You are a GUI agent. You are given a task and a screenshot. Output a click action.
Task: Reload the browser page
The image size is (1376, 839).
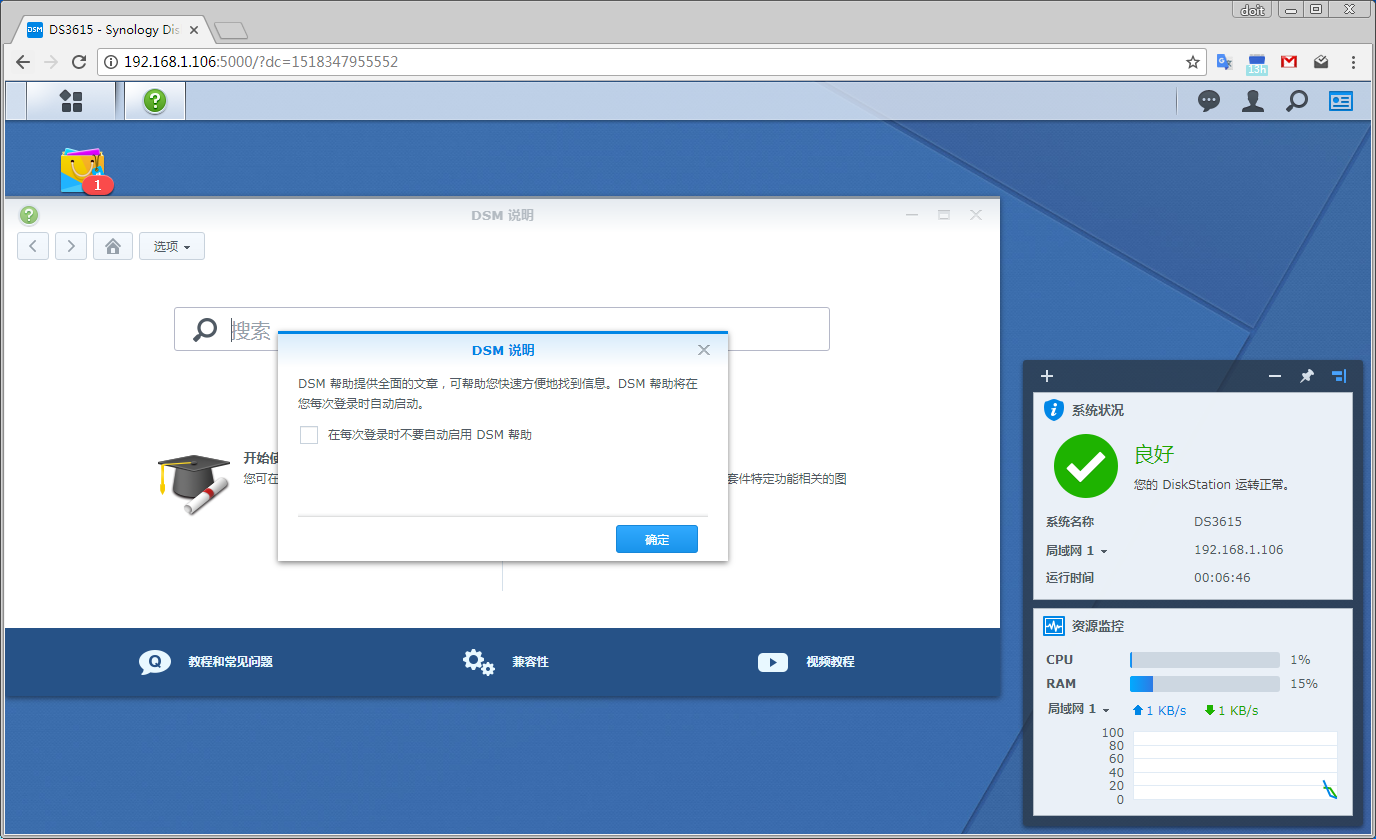pos(79,62)
